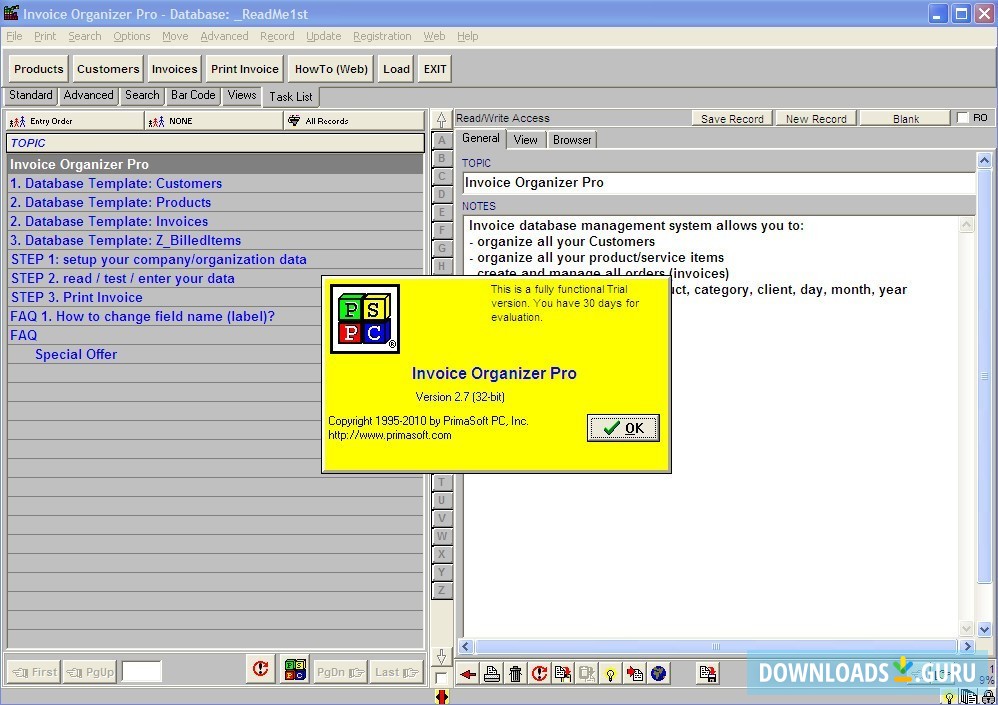Click OK in the about dialog
Screen dimensions: 998x705
623,428
